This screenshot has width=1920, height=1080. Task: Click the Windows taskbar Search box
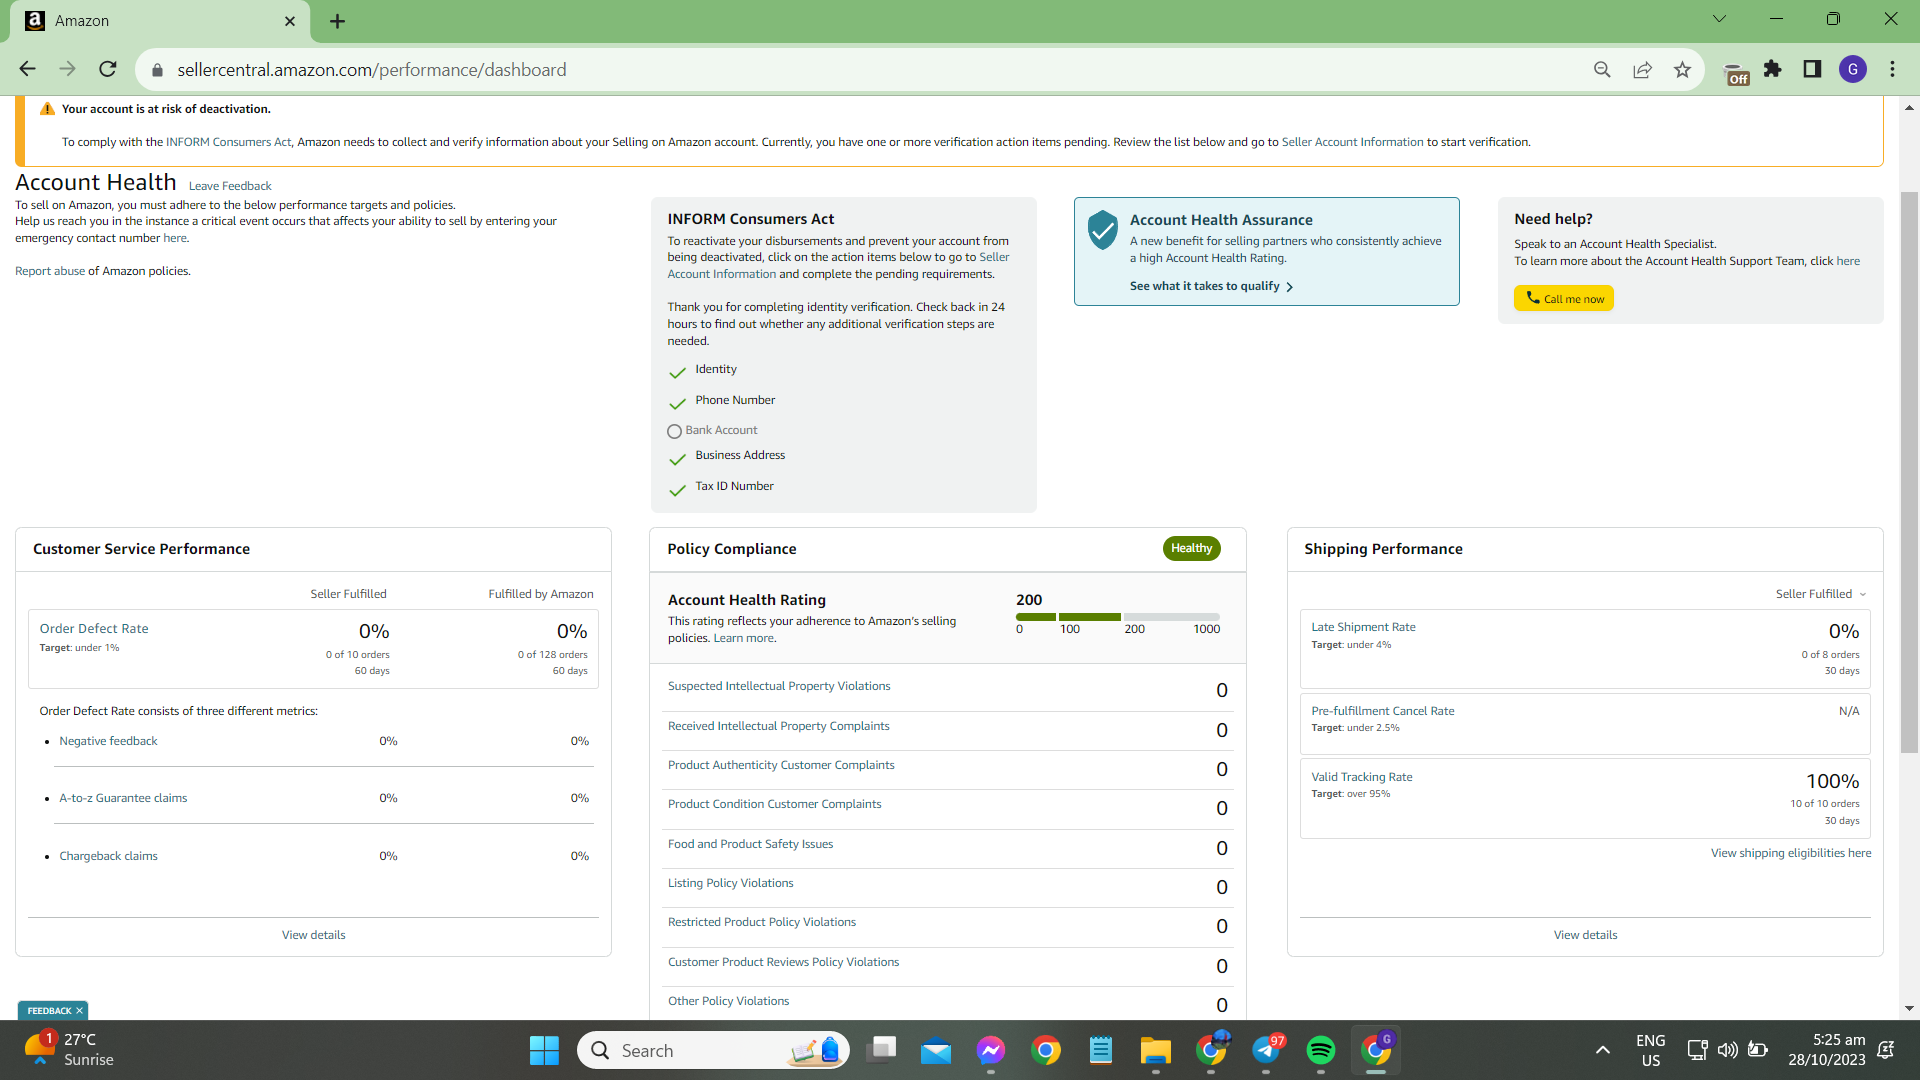click(713, 1050)
